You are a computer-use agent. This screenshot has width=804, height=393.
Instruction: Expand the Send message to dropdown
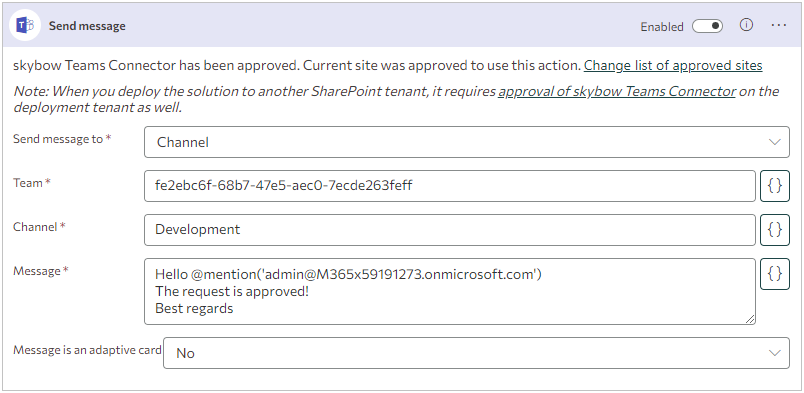click(x=467, y=142)
